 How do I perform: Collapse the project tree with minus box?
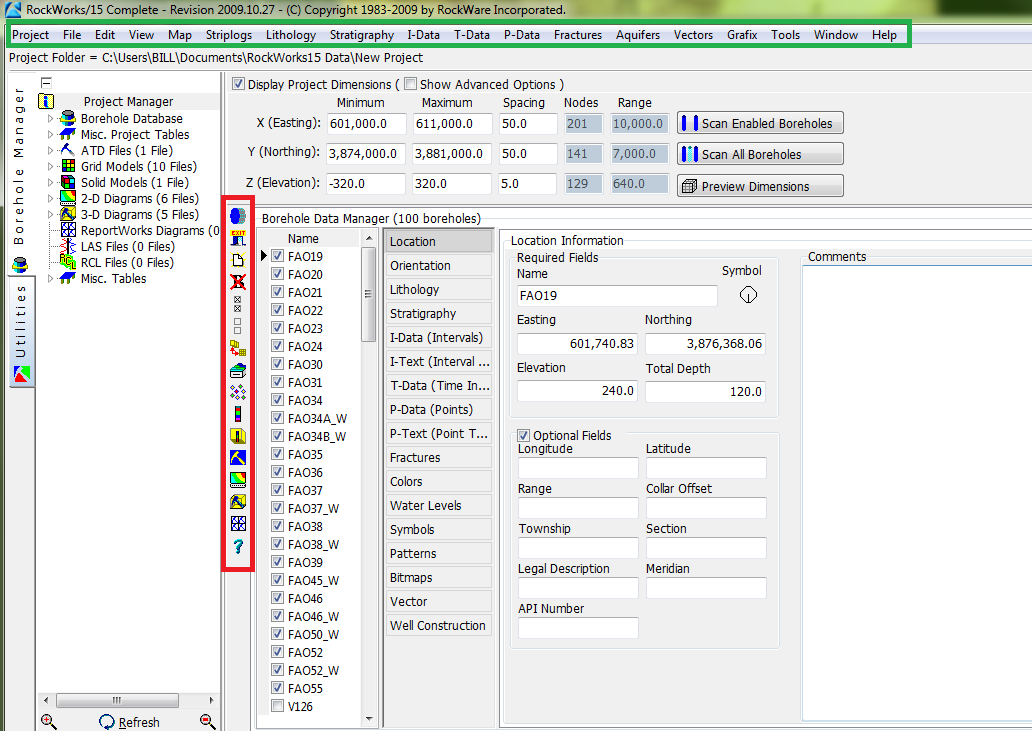pyautogui.click(x=46, y=82)
